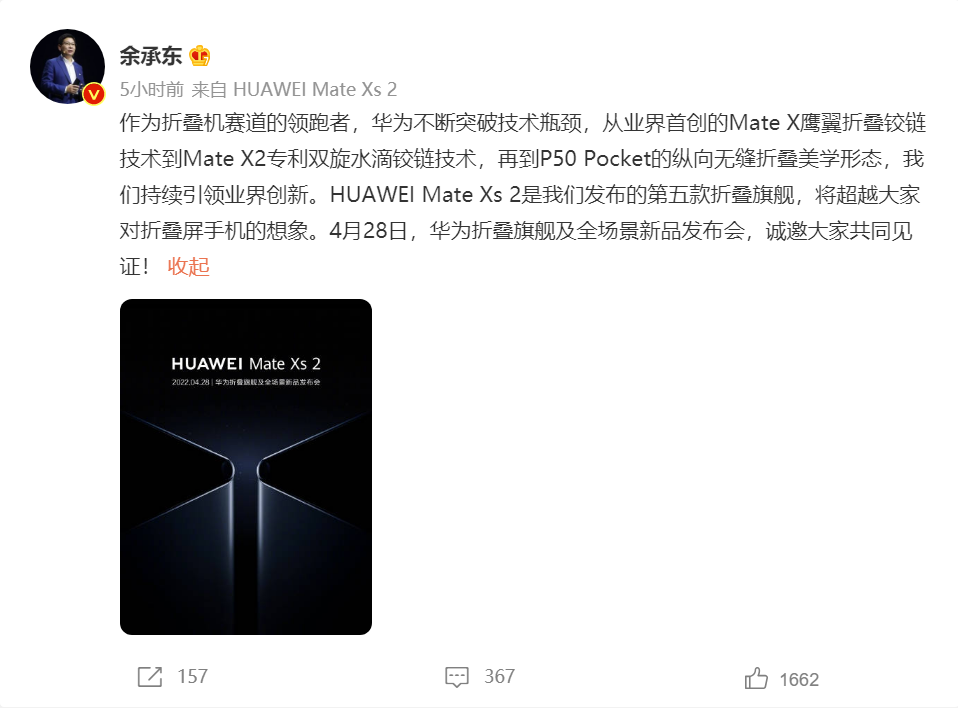Screen dimensions: 958x708
Task: Click the repost count 157
Action: [x=192, y=677]
